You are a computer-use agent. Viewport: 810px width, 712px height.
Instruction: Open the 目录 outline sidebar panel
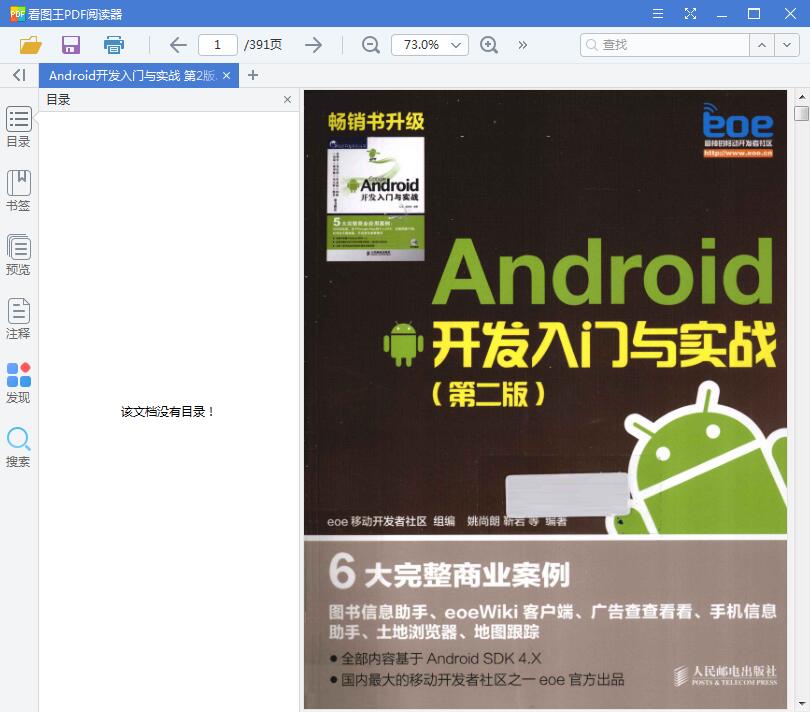pos(19,127)
